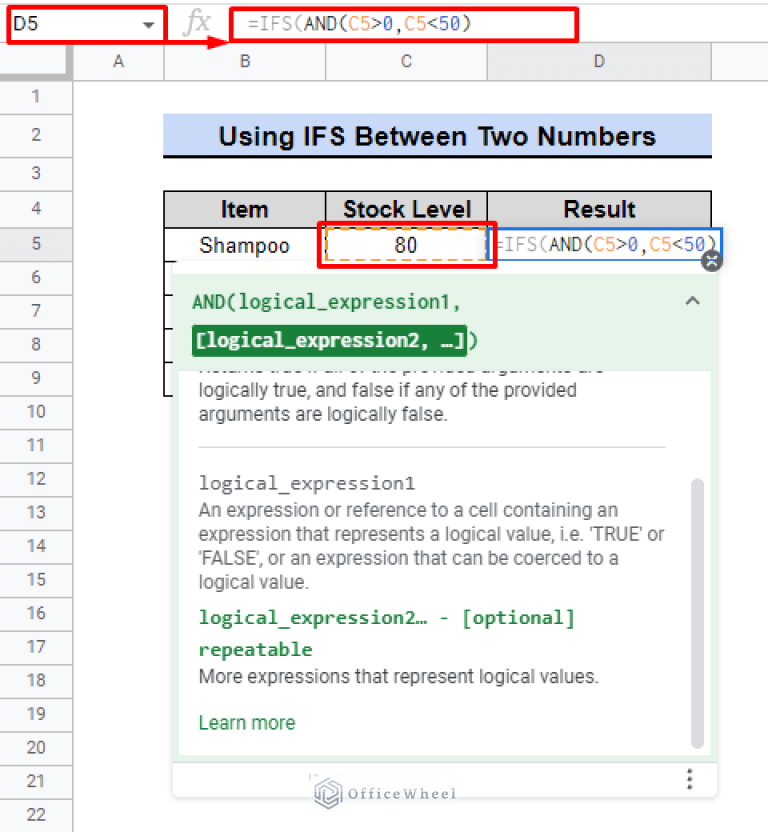Screen dimensions: 768x832
Task: Click the select-all corner box
Action: pyautogui.click(x=36, y=62)
